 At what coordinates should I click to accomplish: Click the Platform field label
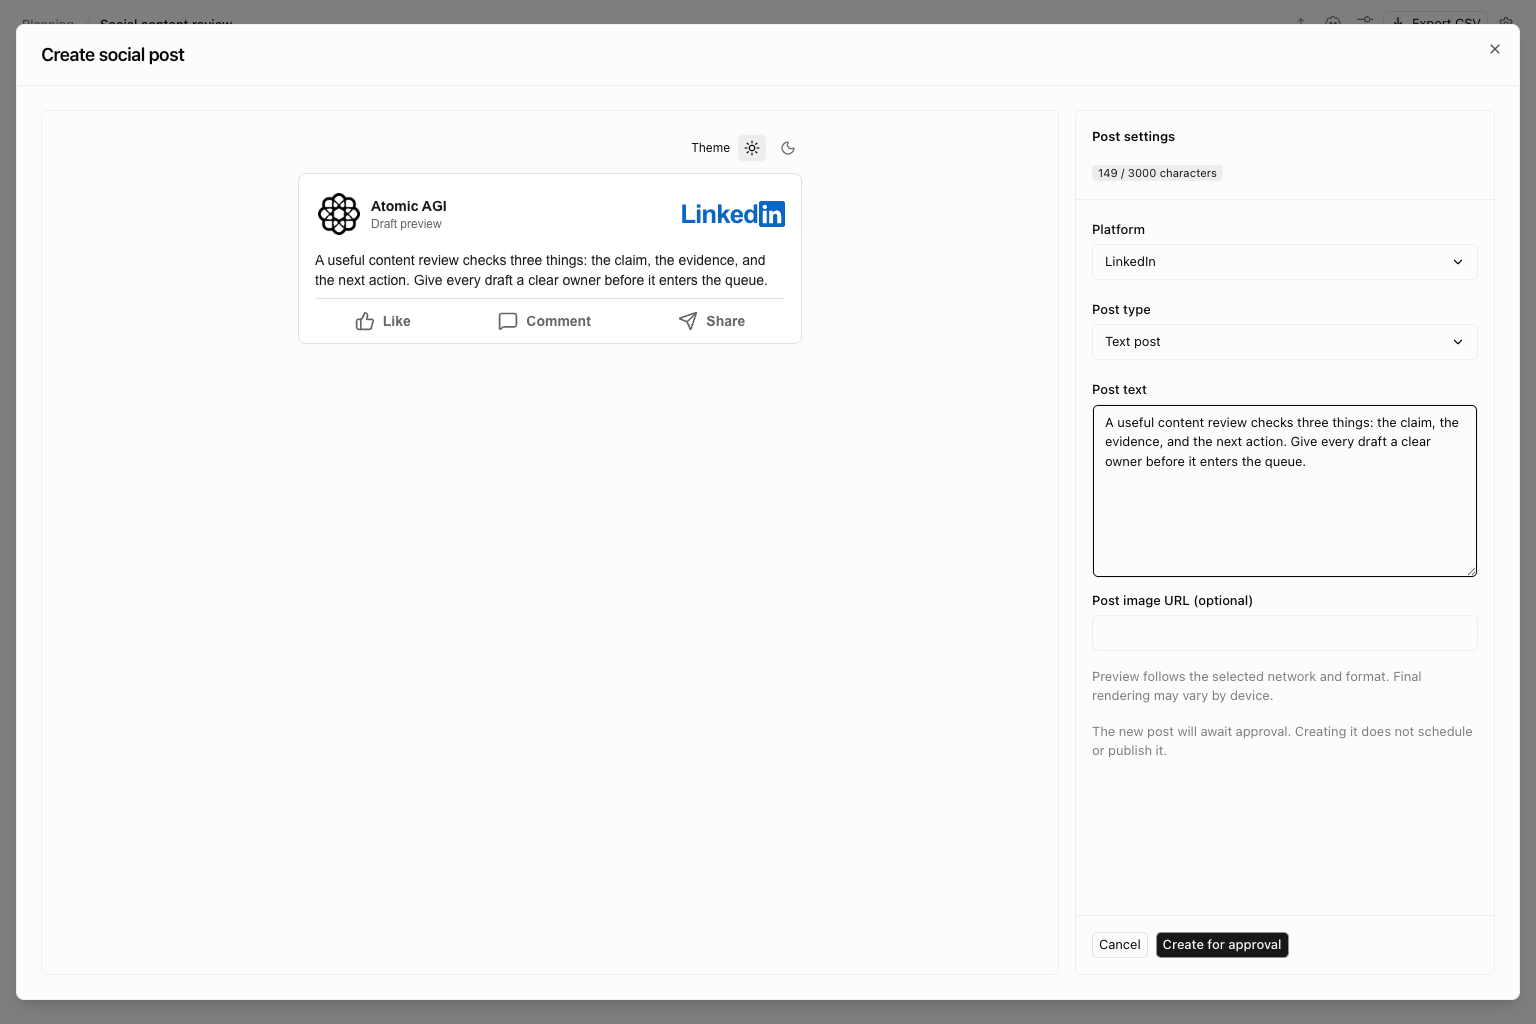point(1118,230)
